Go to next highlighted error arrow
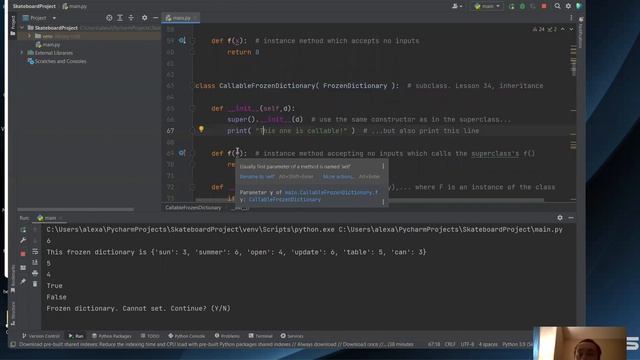The width and height of the screenshot is (640, 360). point(571,29)
